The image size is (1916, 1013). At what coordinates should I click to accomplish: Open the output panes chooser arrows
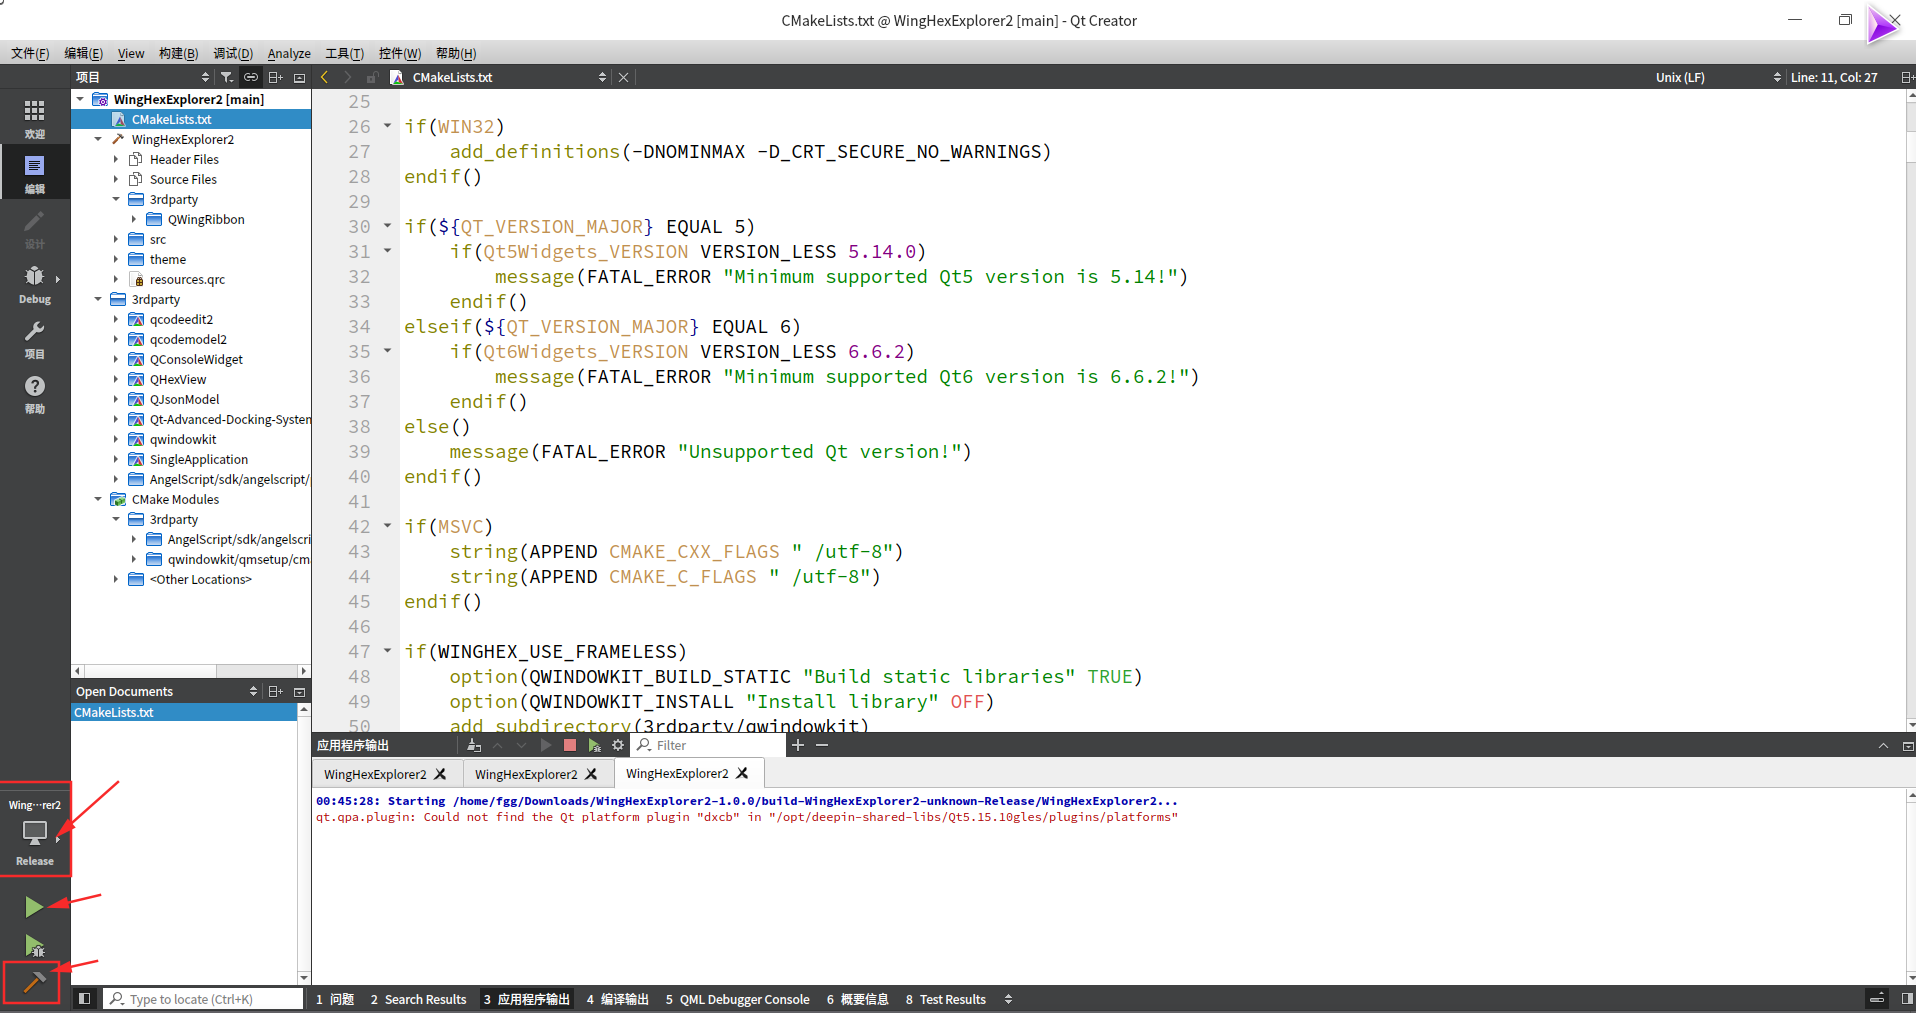pos(1008,999)
